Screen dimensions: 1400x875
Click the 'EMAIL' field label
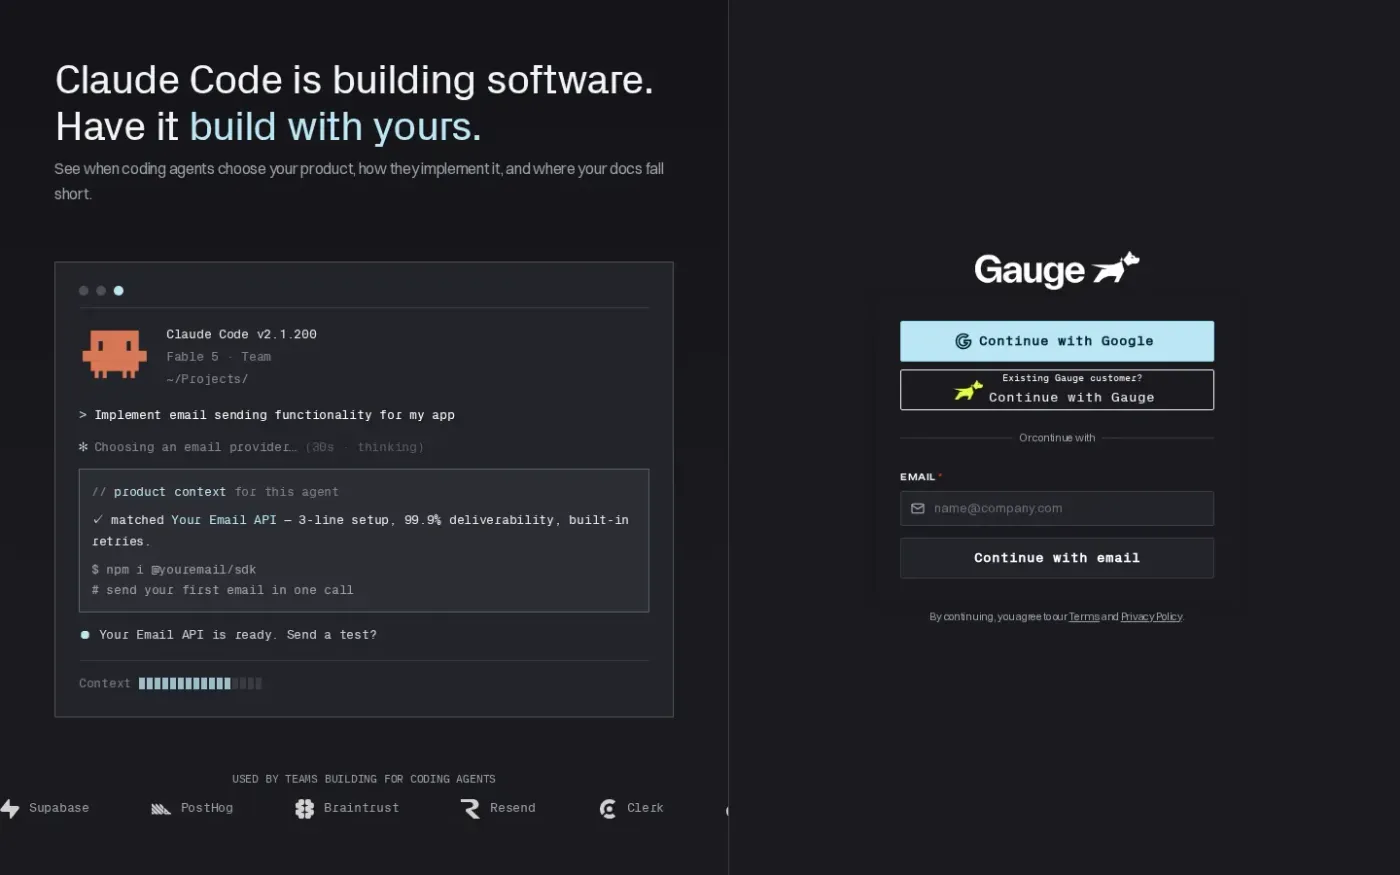point(918,477)
